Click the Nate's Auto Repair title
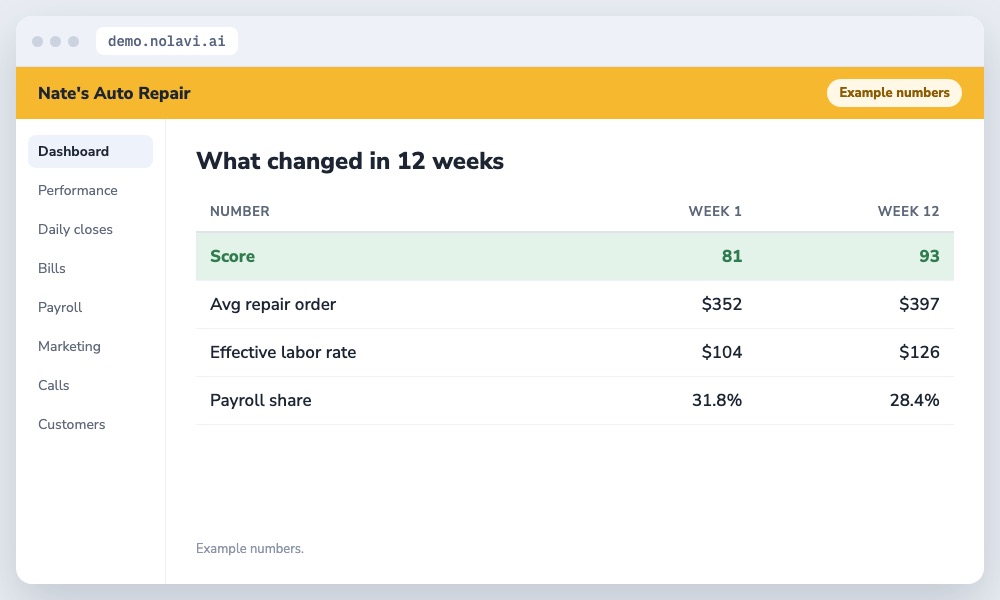 click(x=114, y=93)
